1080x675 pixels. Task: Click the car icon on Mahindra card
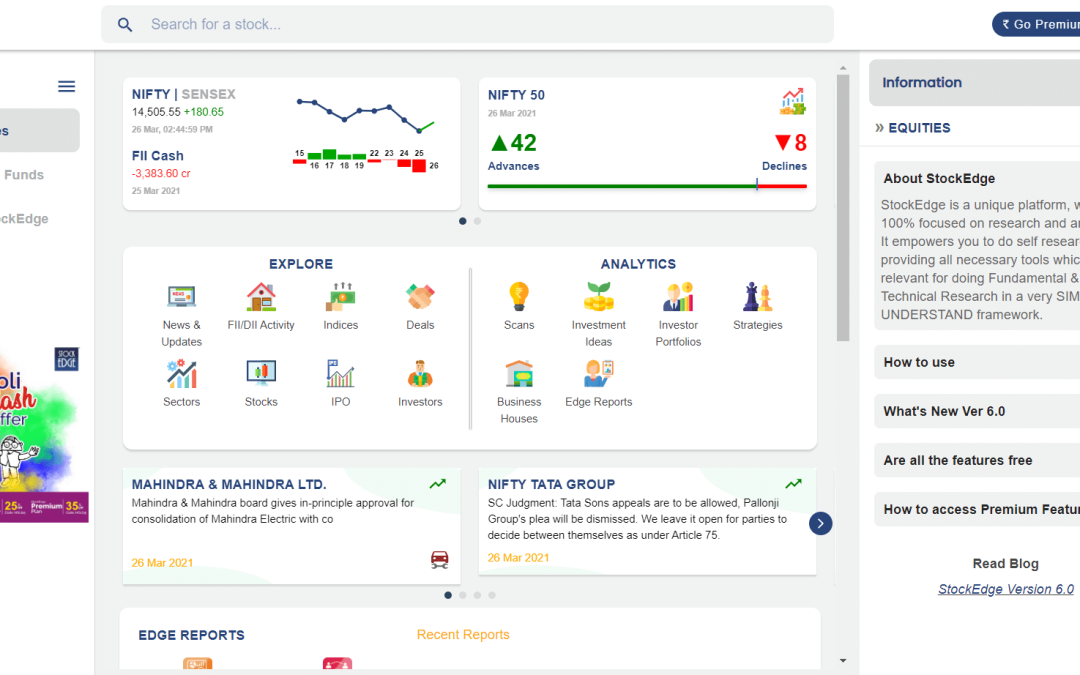pyautogui.click(x=439, y=559)
